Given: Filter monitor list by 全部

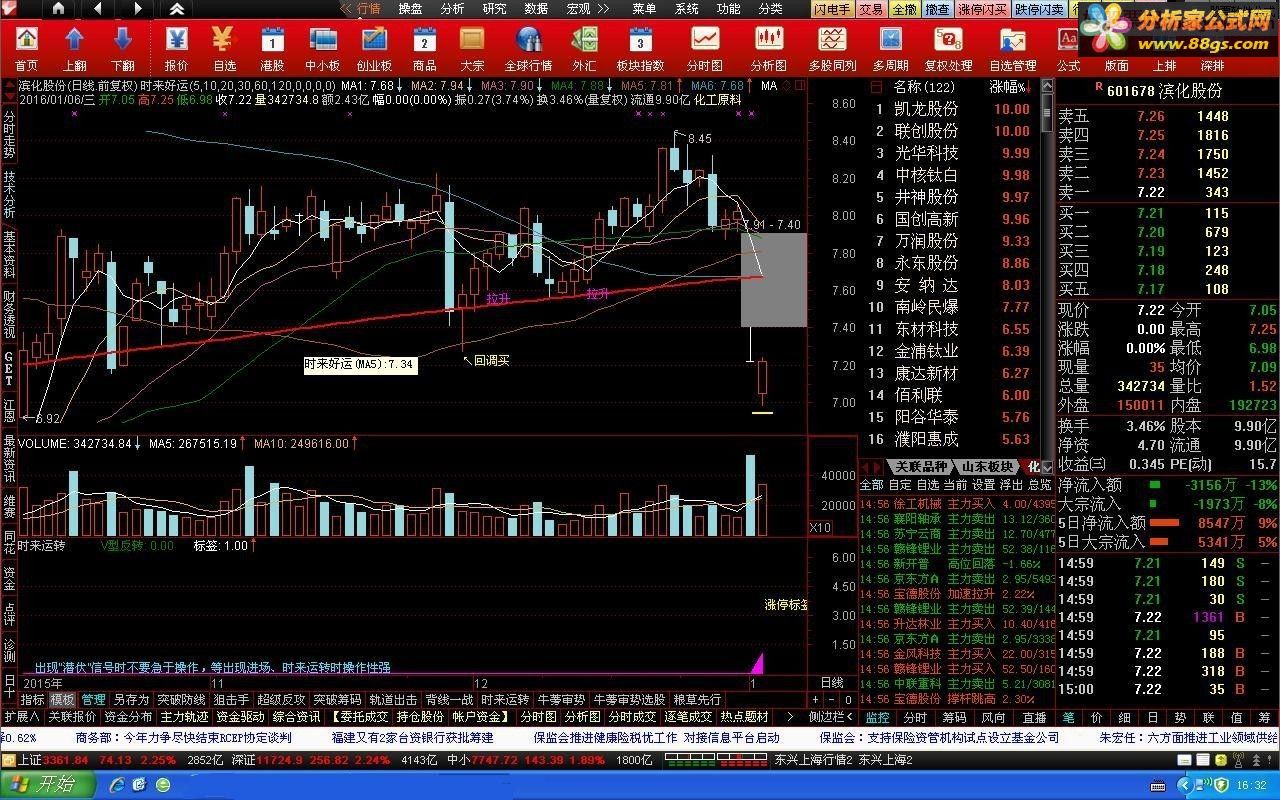Looking at the screenshot, I should tap(872, 484).
